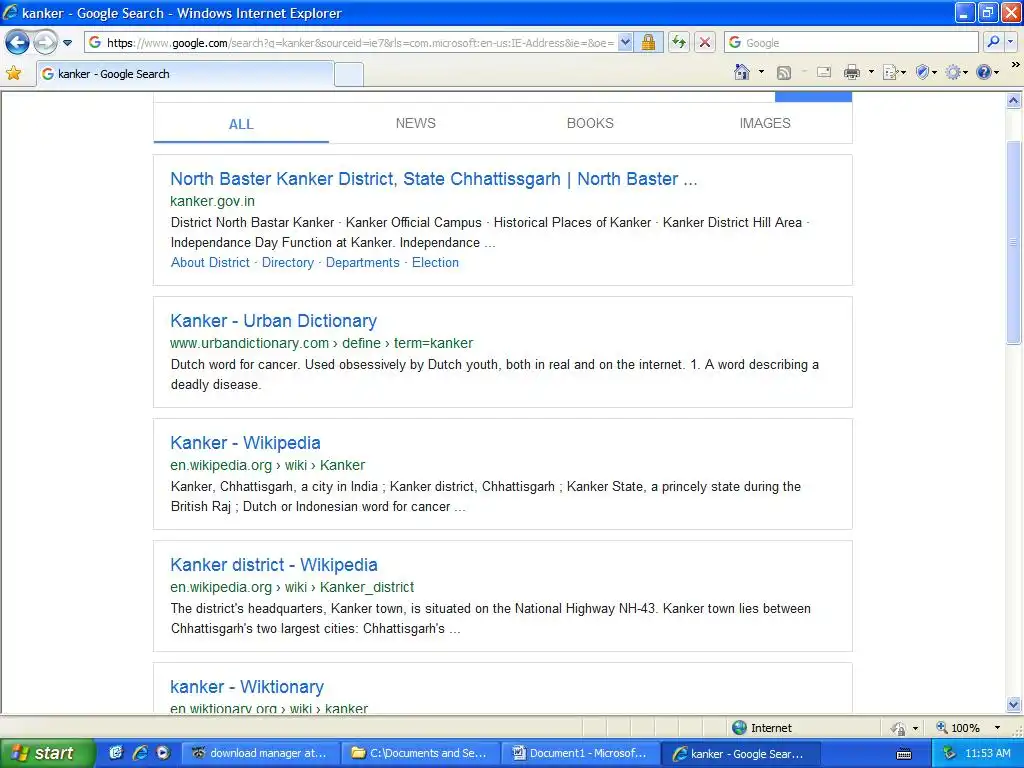Switch to the NEWS results tab
Viewport: 1024px width, 768px height.
click(x=415, y=123)
